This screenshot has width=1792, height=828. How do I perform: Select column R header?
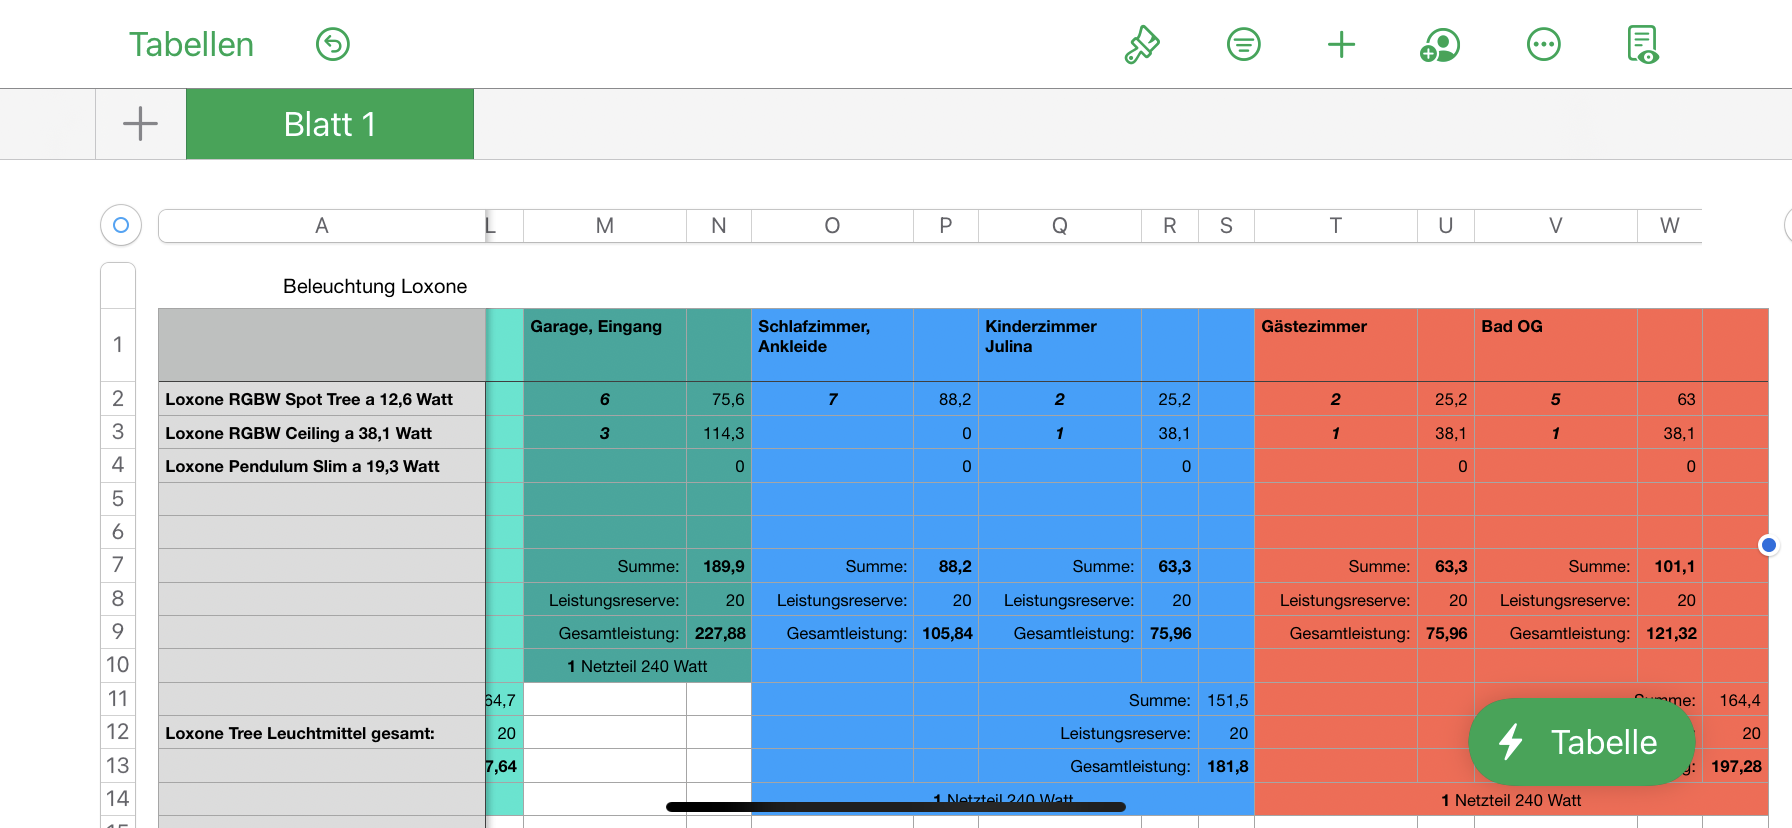point(1170,226)
